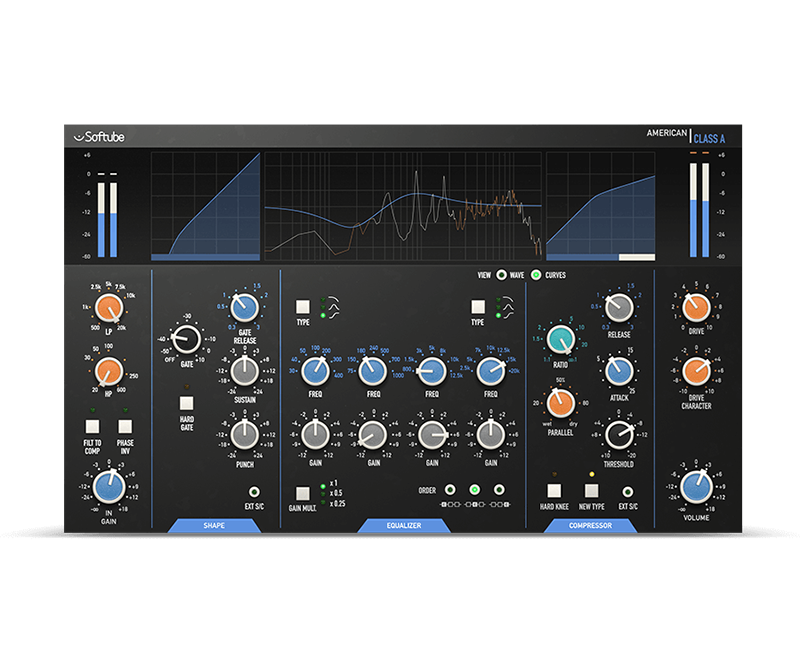Image resolution: width=800 pixels, height=660 pixels.
Task: Click the black GATE threshold knob
Action: point(187,339)
